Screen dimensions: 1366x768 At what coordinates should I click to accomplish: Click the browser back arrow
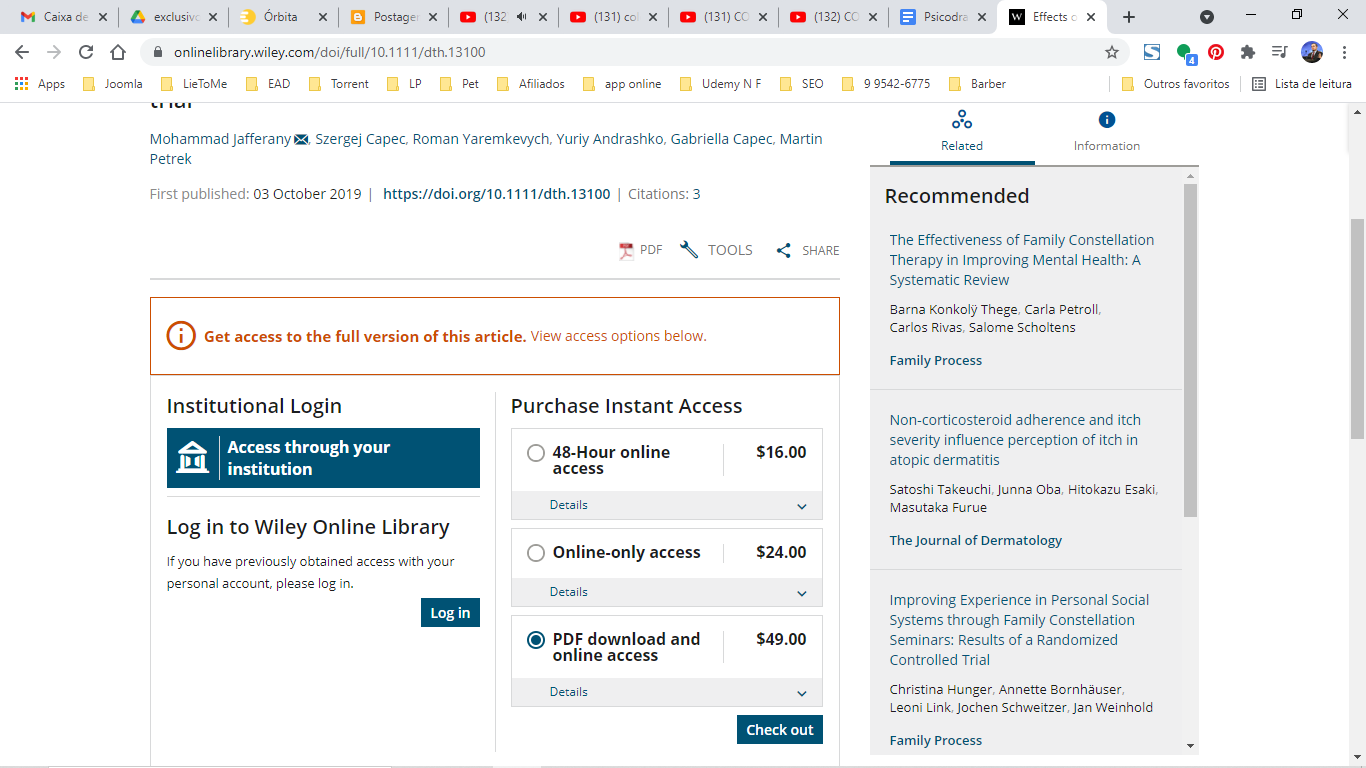[x=22, y=52]
